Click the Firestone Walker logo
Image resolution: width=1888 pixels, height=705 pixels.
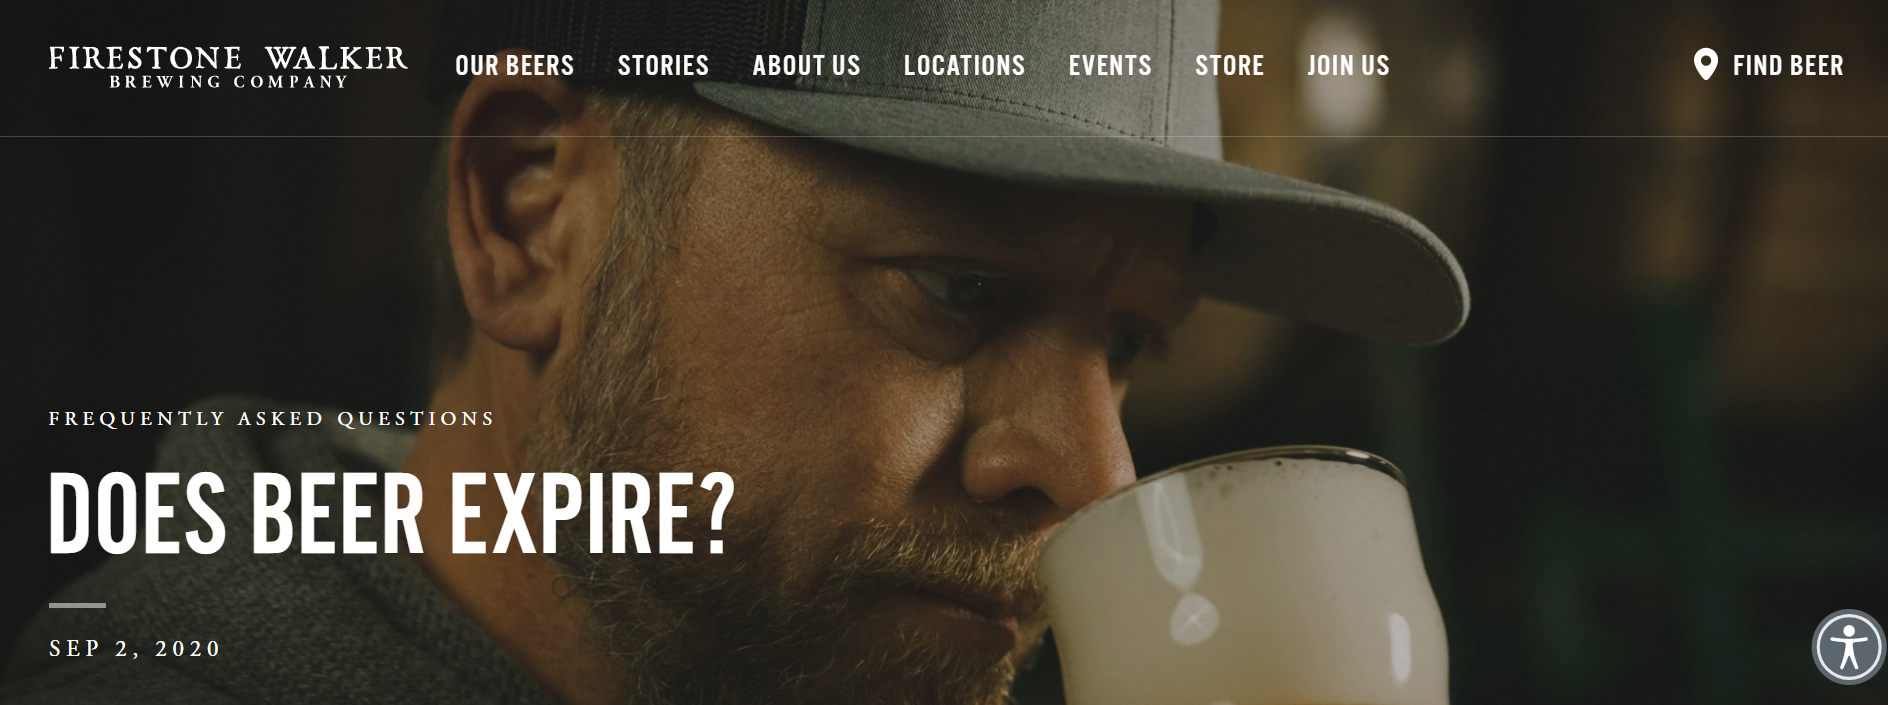point(228,66)
